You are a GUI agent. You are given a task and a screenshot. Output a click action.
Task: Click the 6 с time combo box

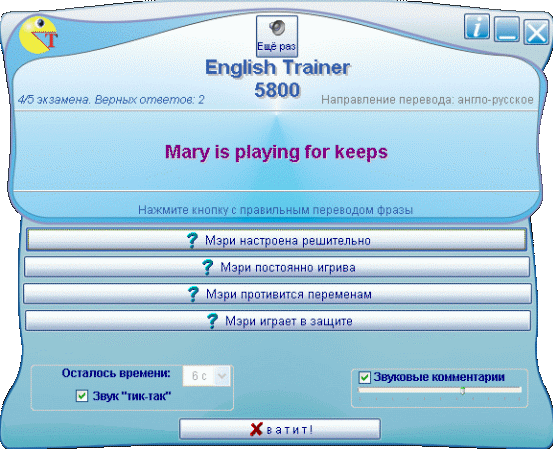click(x=206, y=376)
